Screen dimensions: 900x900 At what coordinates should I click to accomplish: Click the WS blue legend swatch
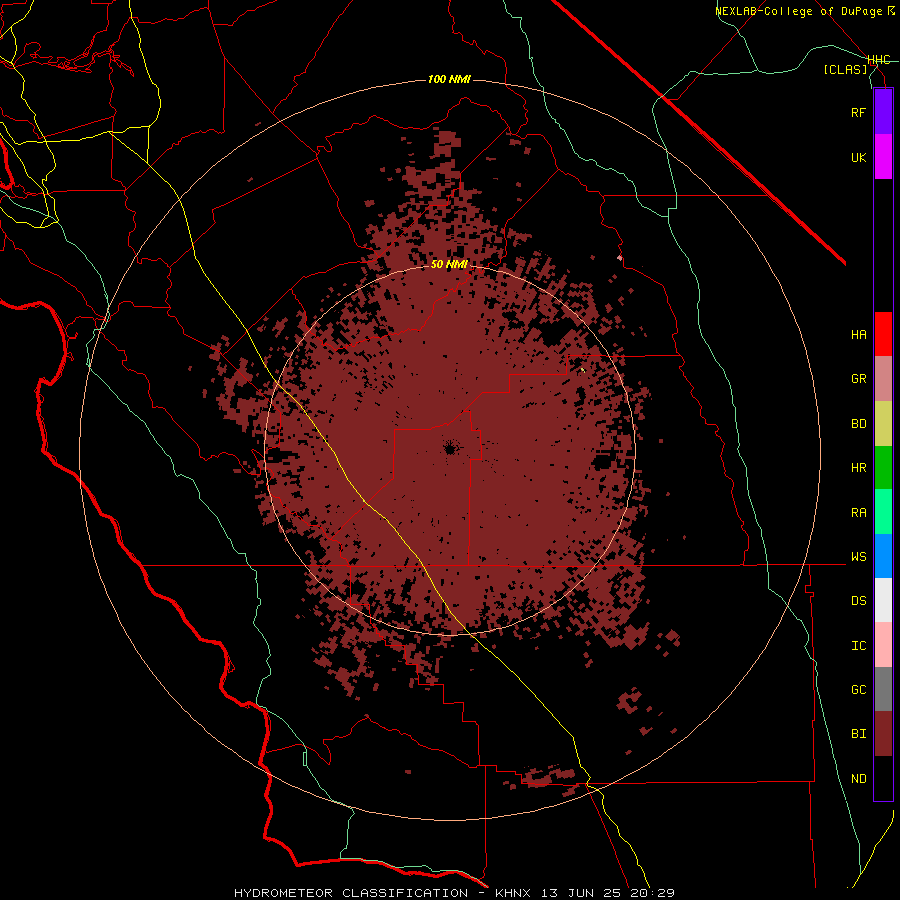pos(883,556)
